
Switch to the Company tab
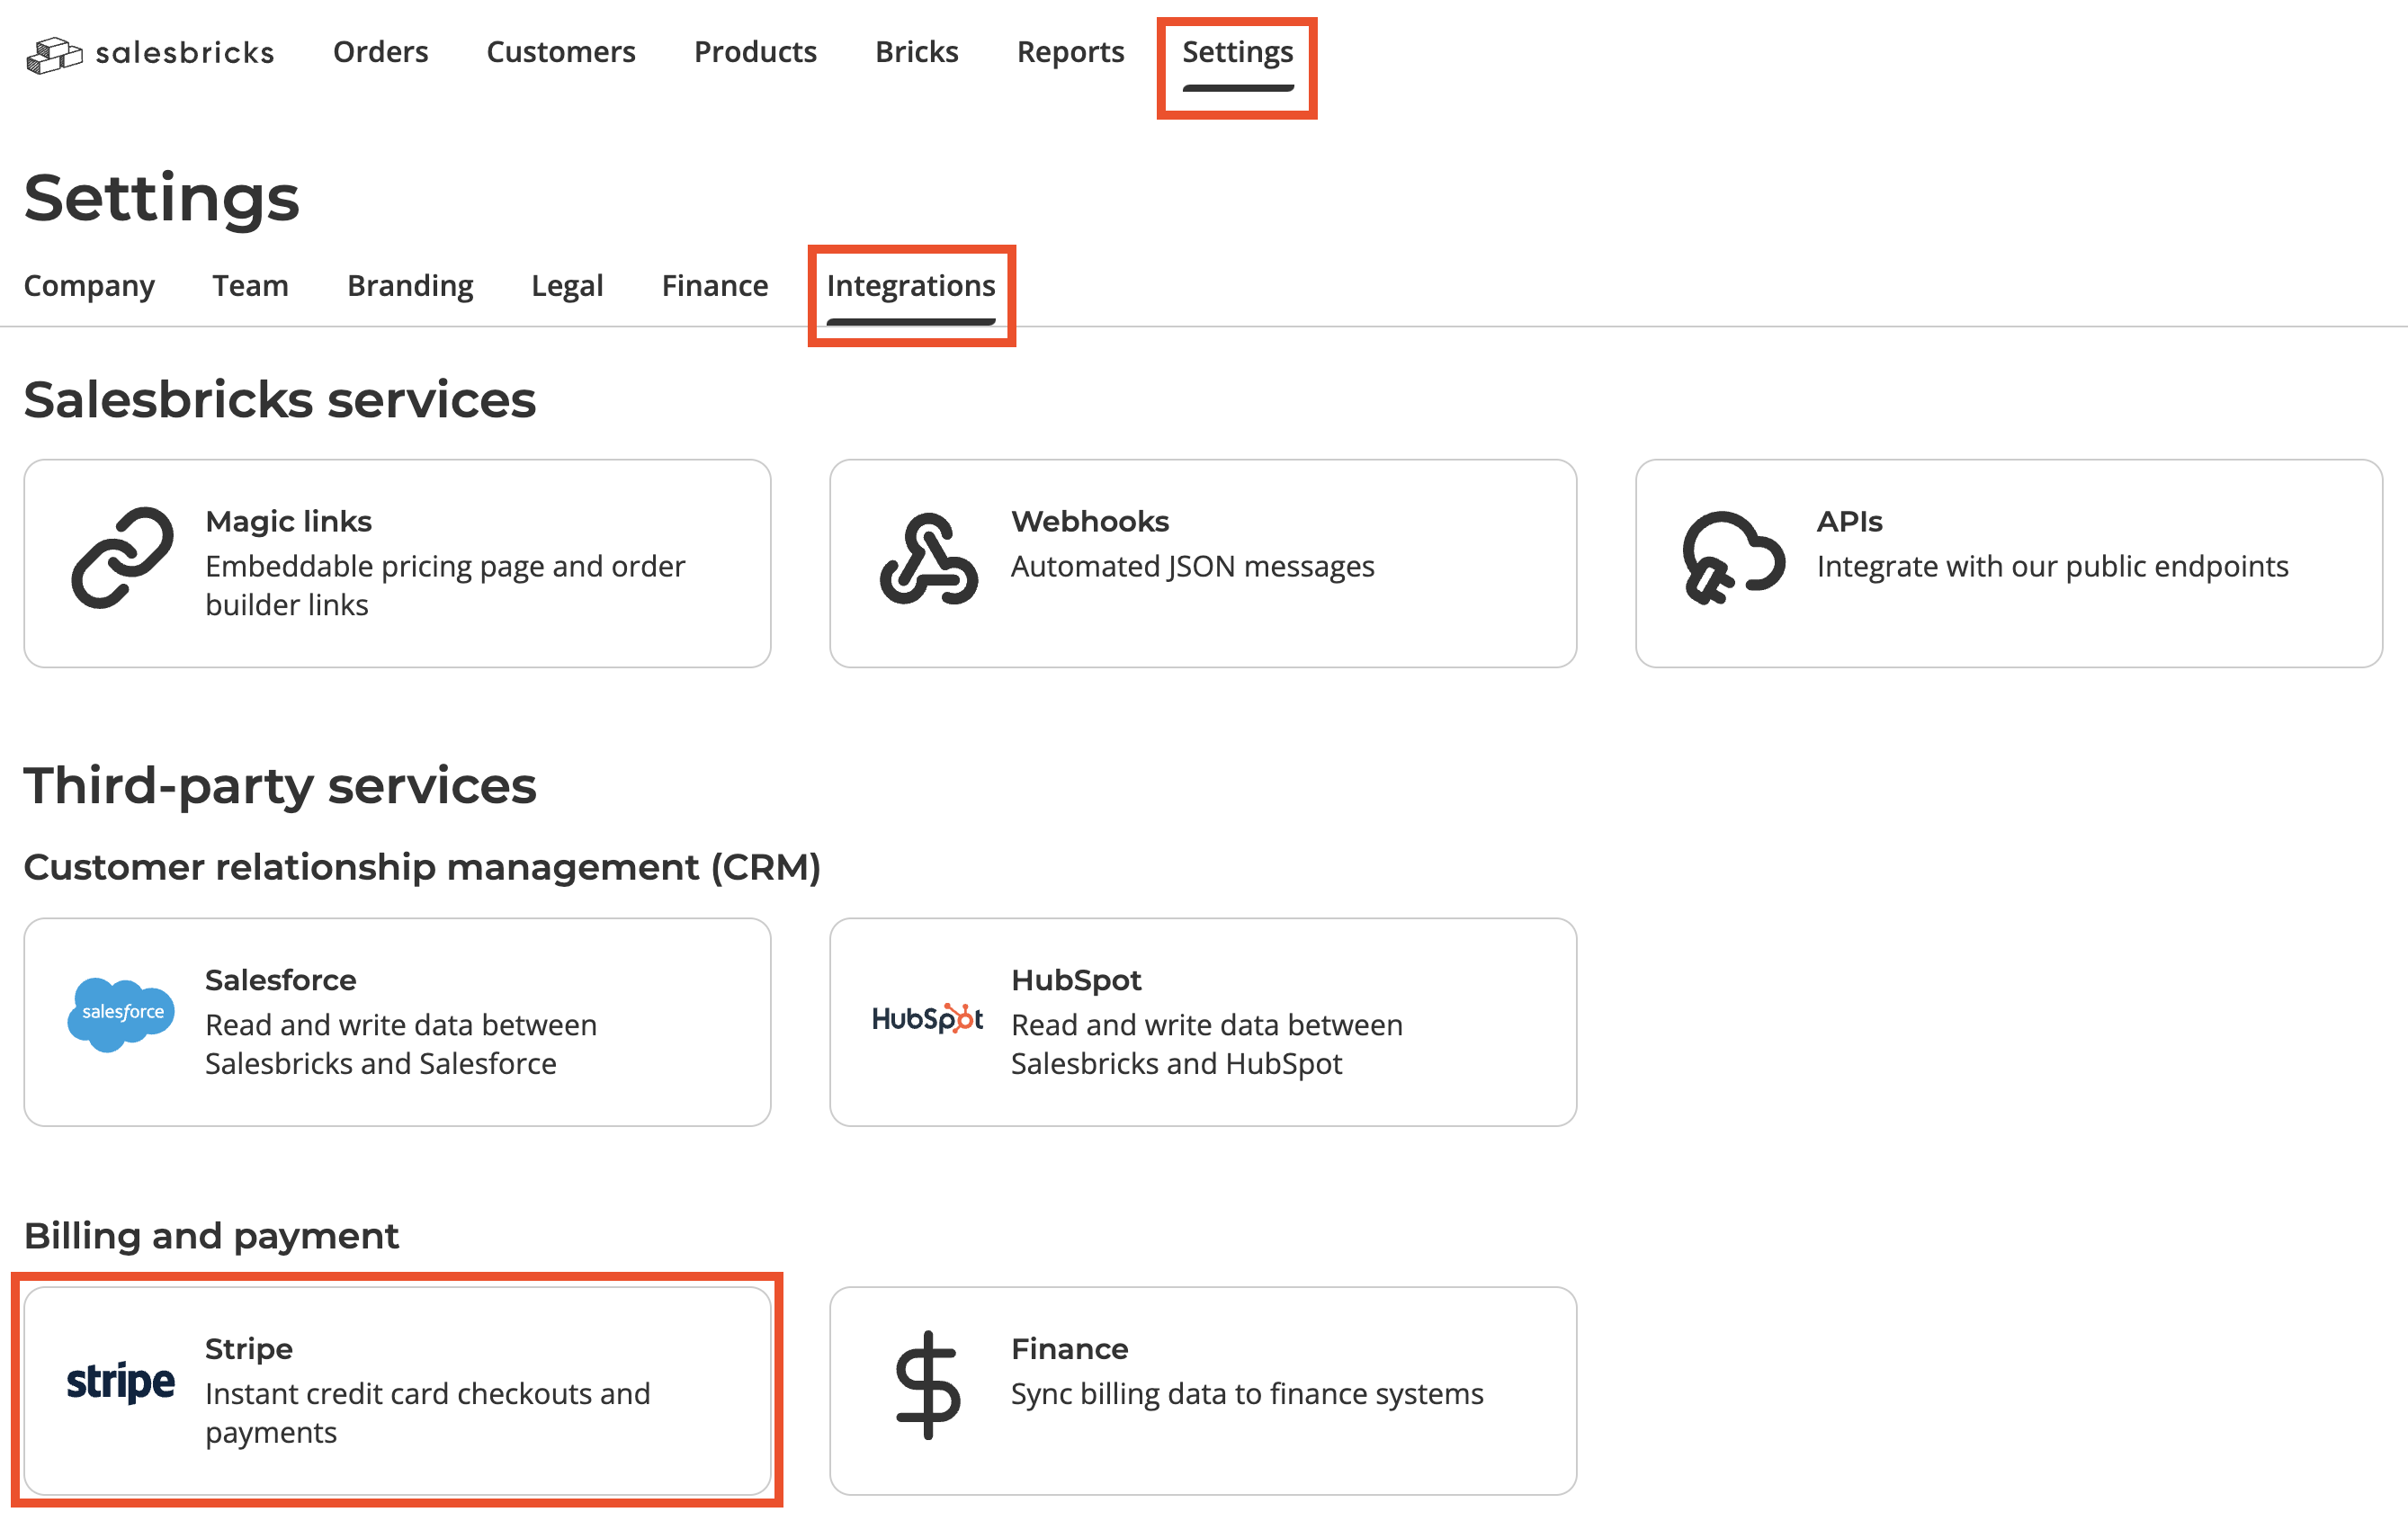(89, 286)
